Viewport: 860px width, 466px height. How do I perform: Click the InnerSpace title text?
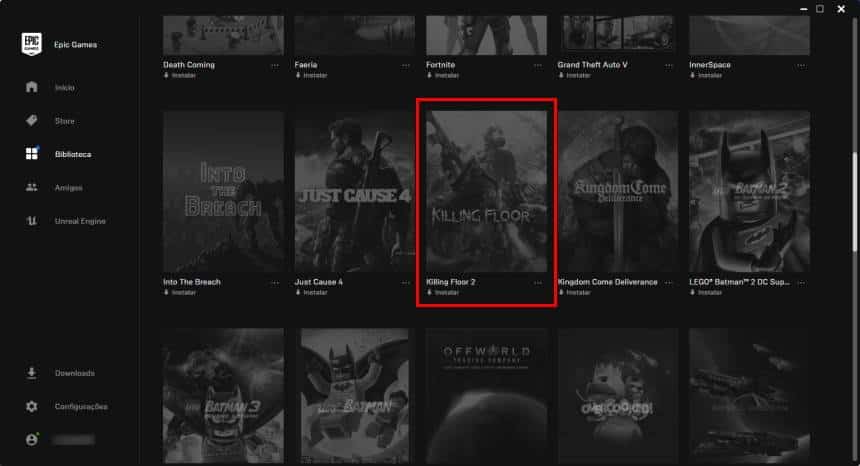pos(710,65)
